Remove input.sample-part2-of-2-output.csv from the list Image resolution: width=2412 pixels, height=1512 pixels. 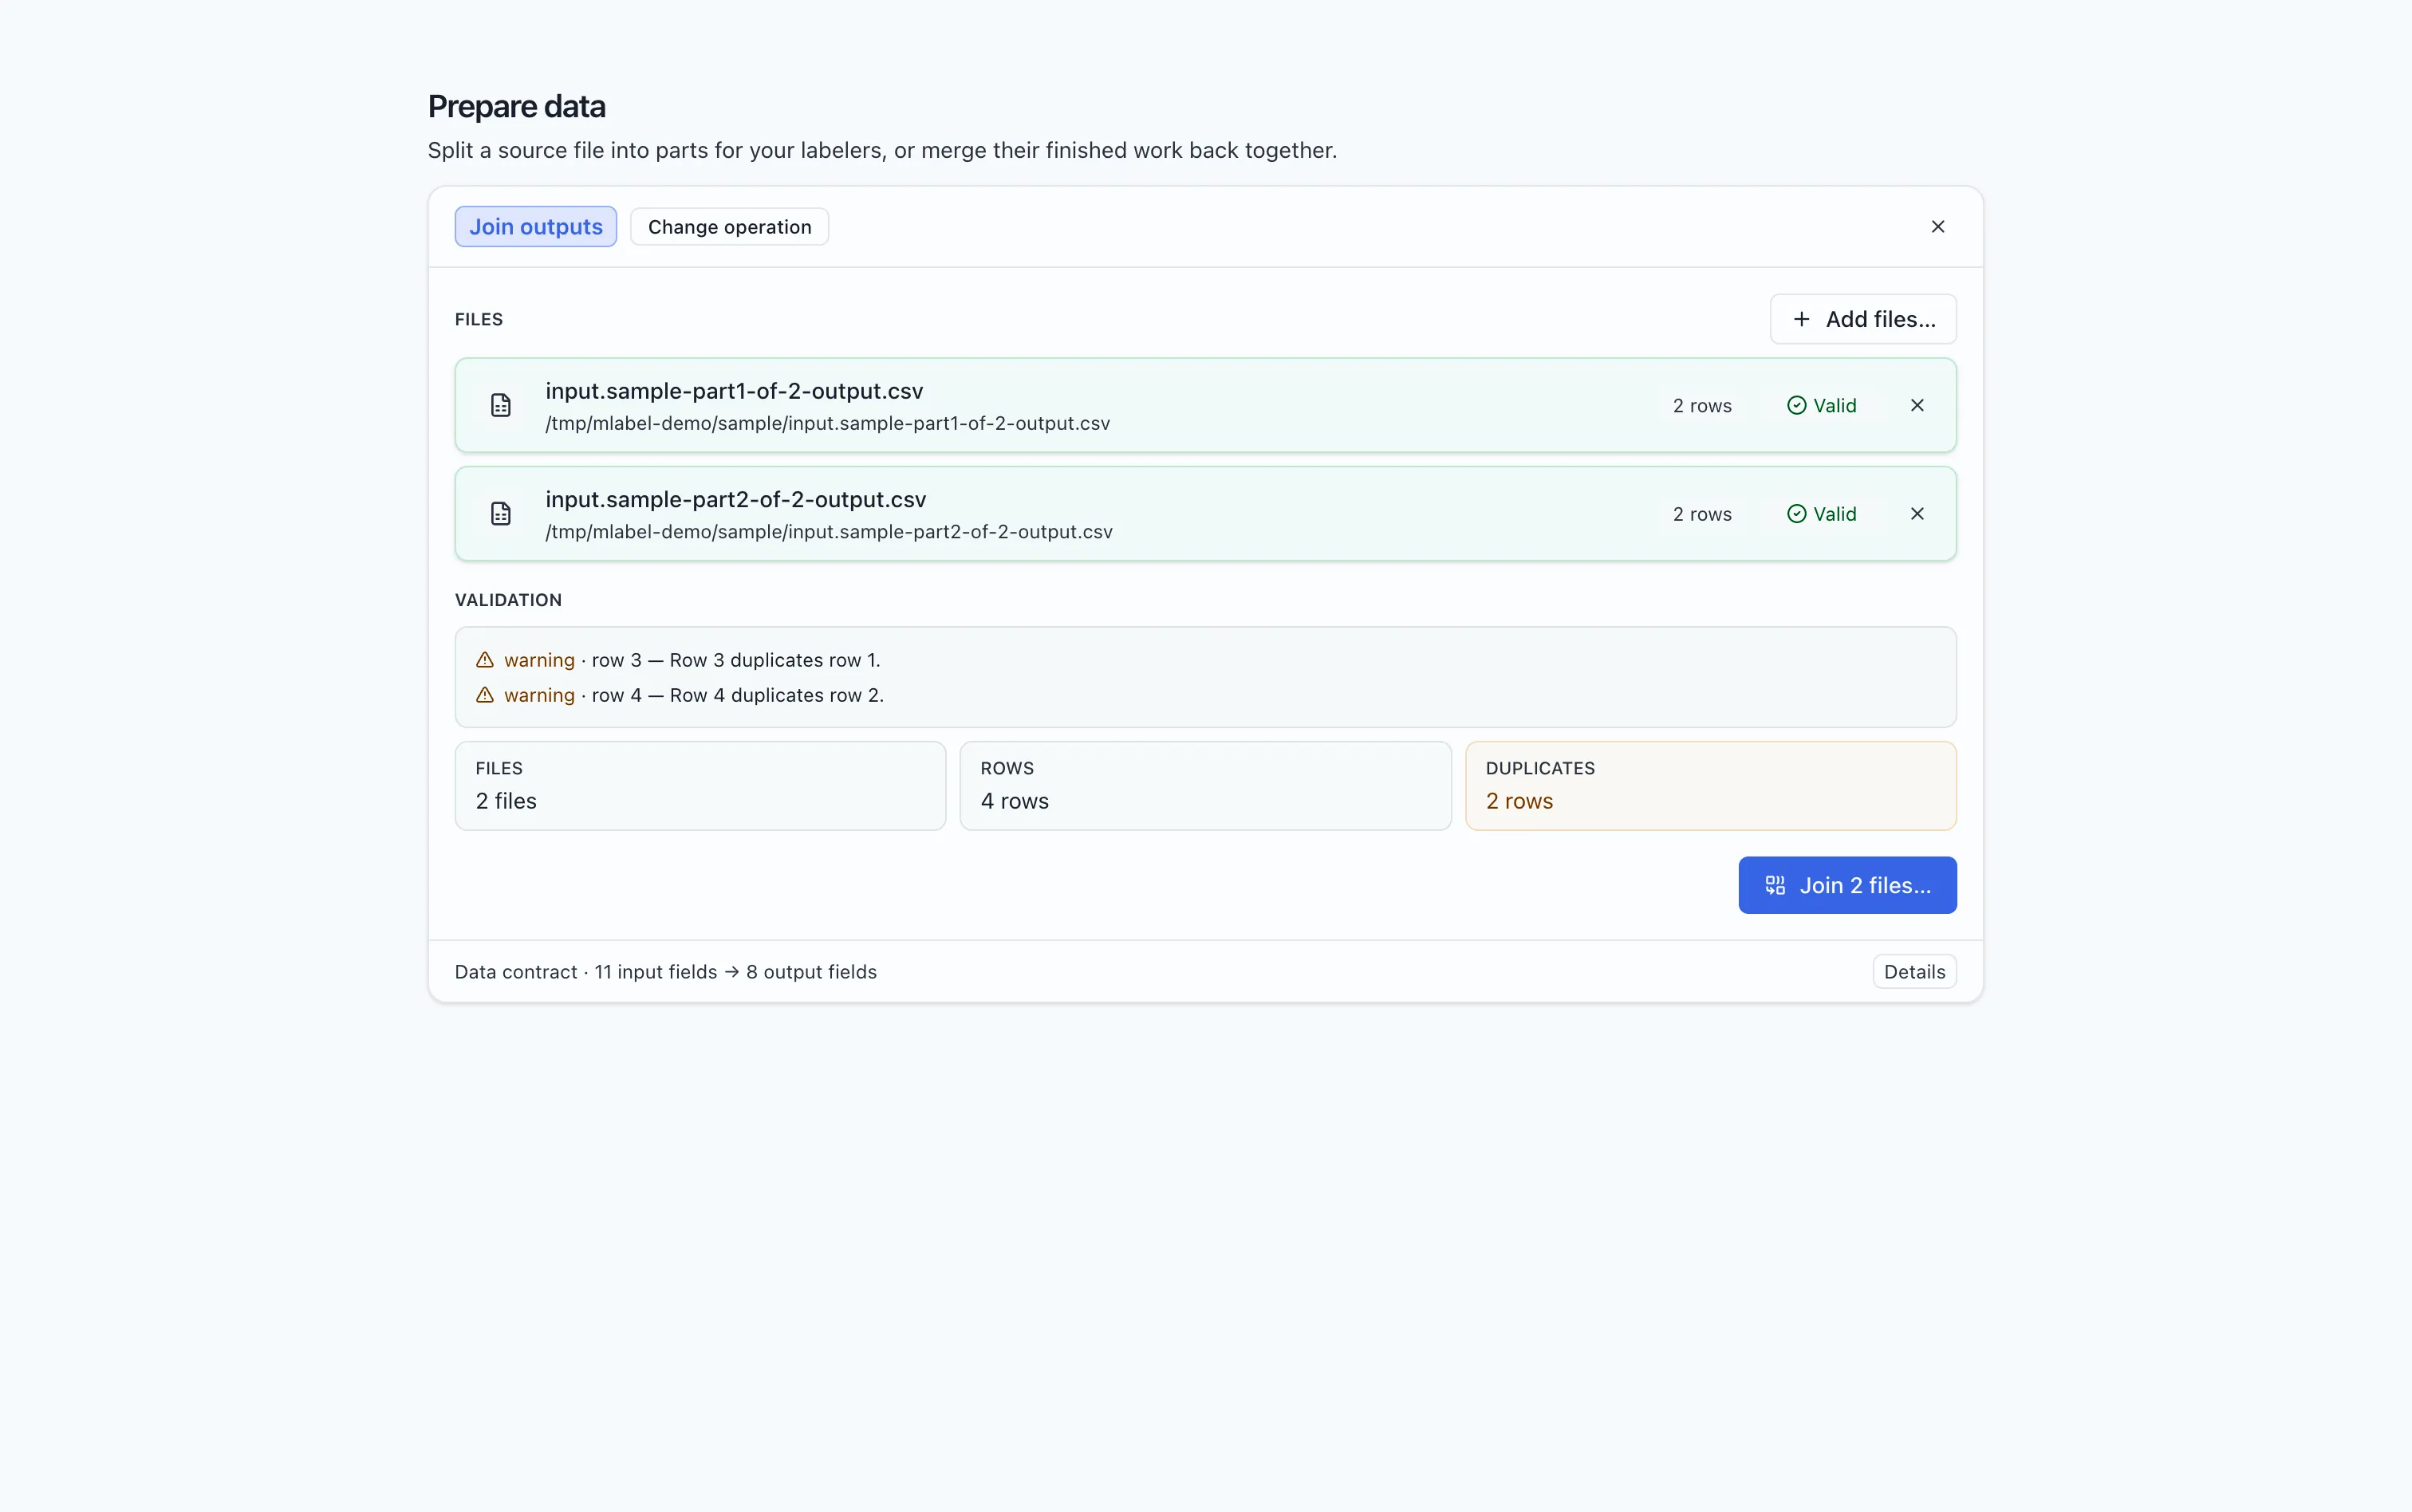point(1916,514)
